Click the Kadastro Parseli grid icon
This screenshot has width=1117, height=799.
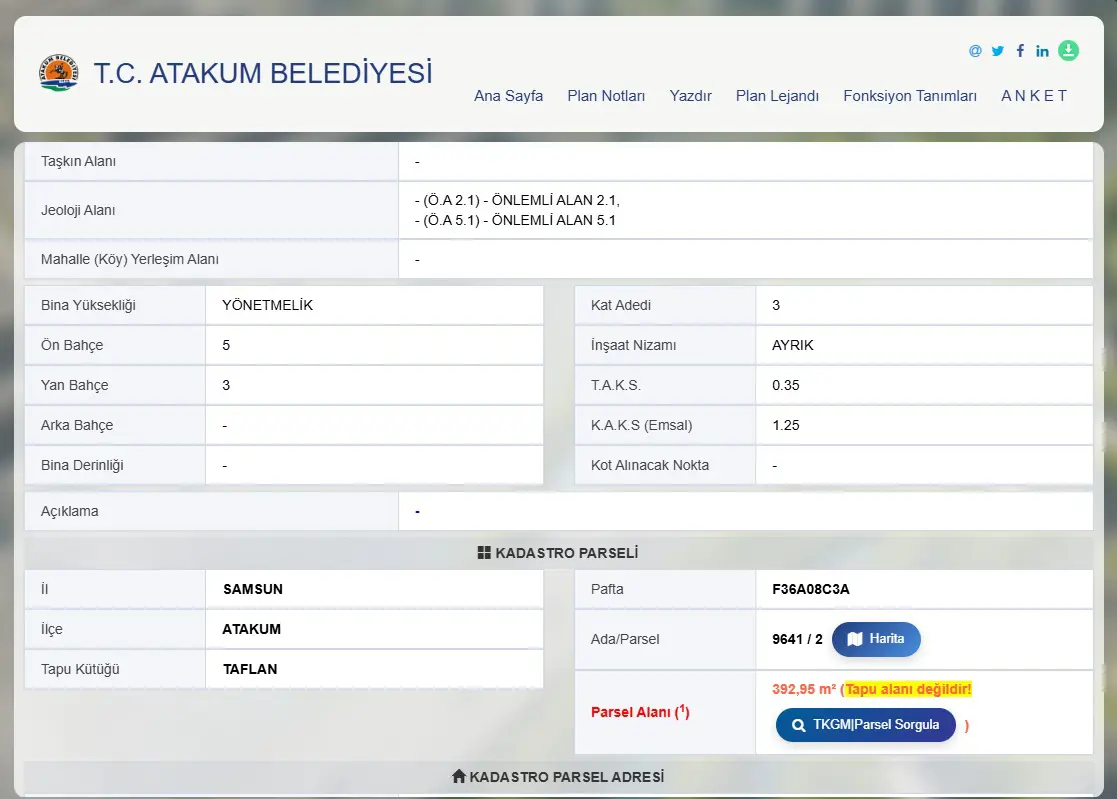tap(484, 553)
